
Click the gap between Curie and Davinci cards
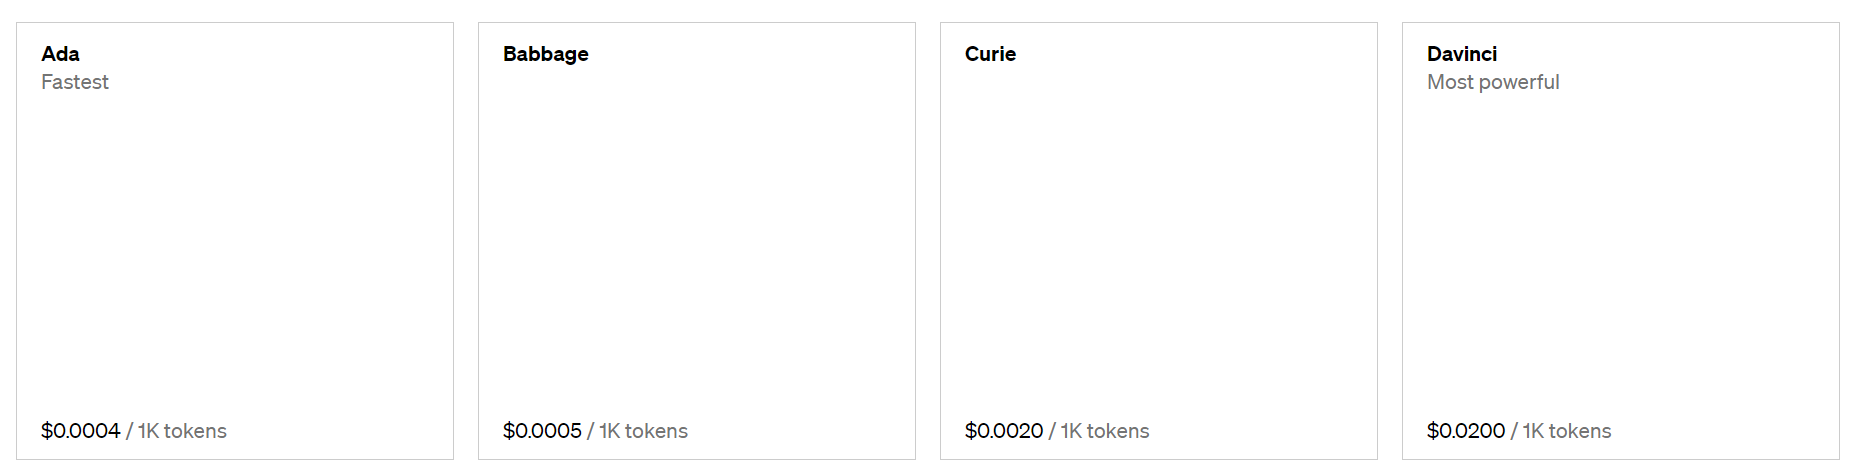coord(1390,240)
